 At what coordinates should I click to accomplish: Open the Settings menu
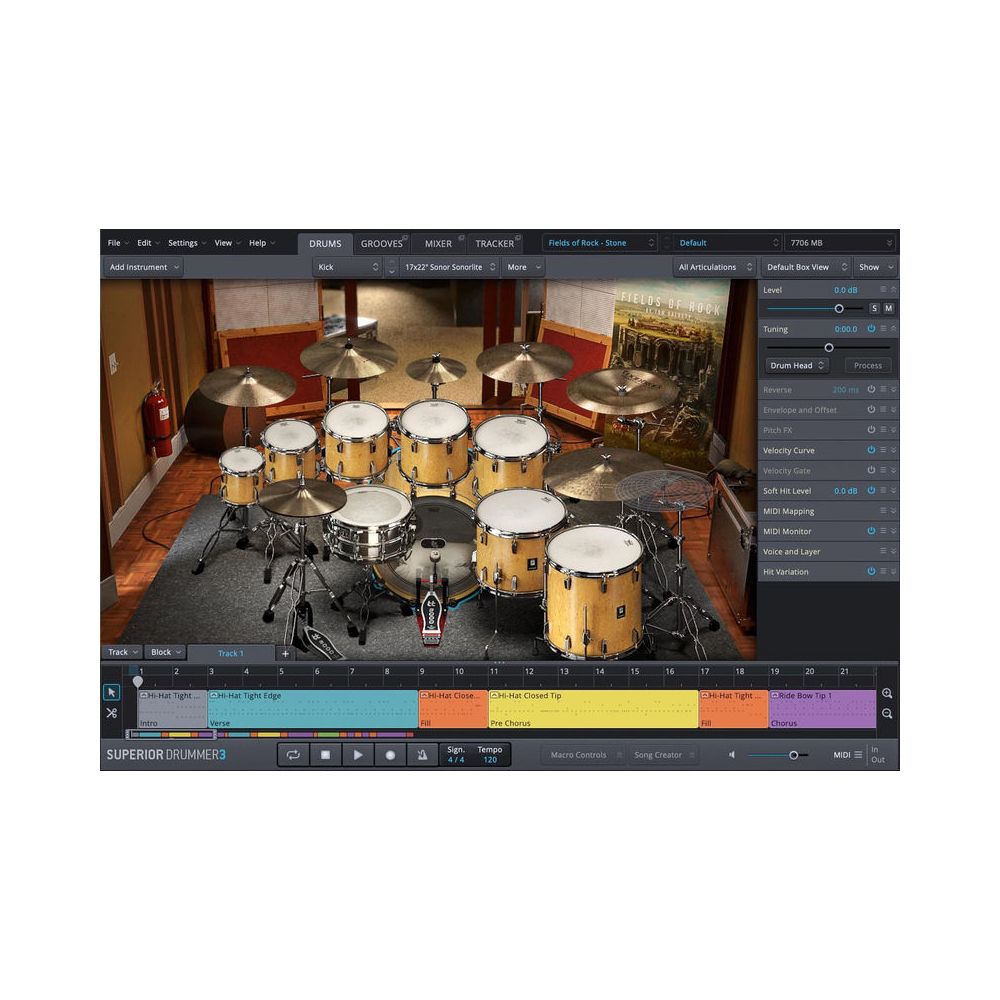(184, 242)
